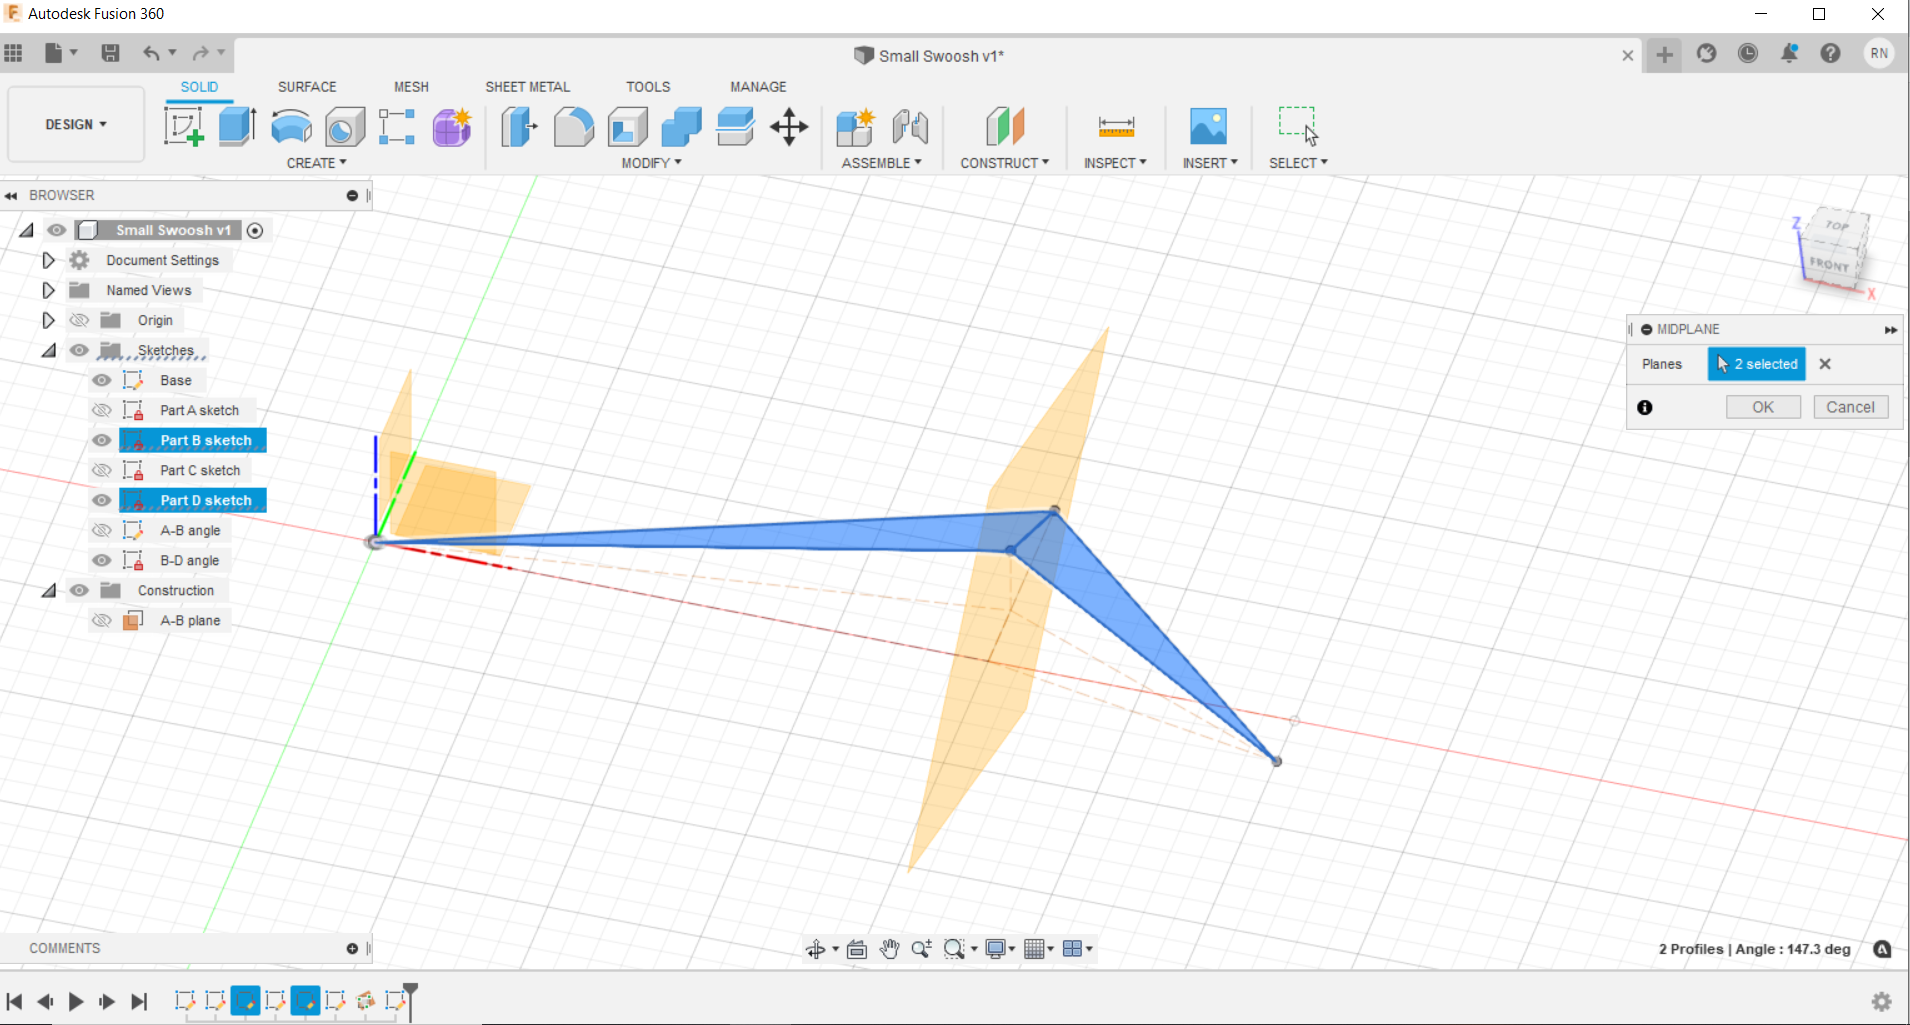Select the Fillet tool in Modify
This screenshot has width=1910, height=1025.
coord(573,127)
